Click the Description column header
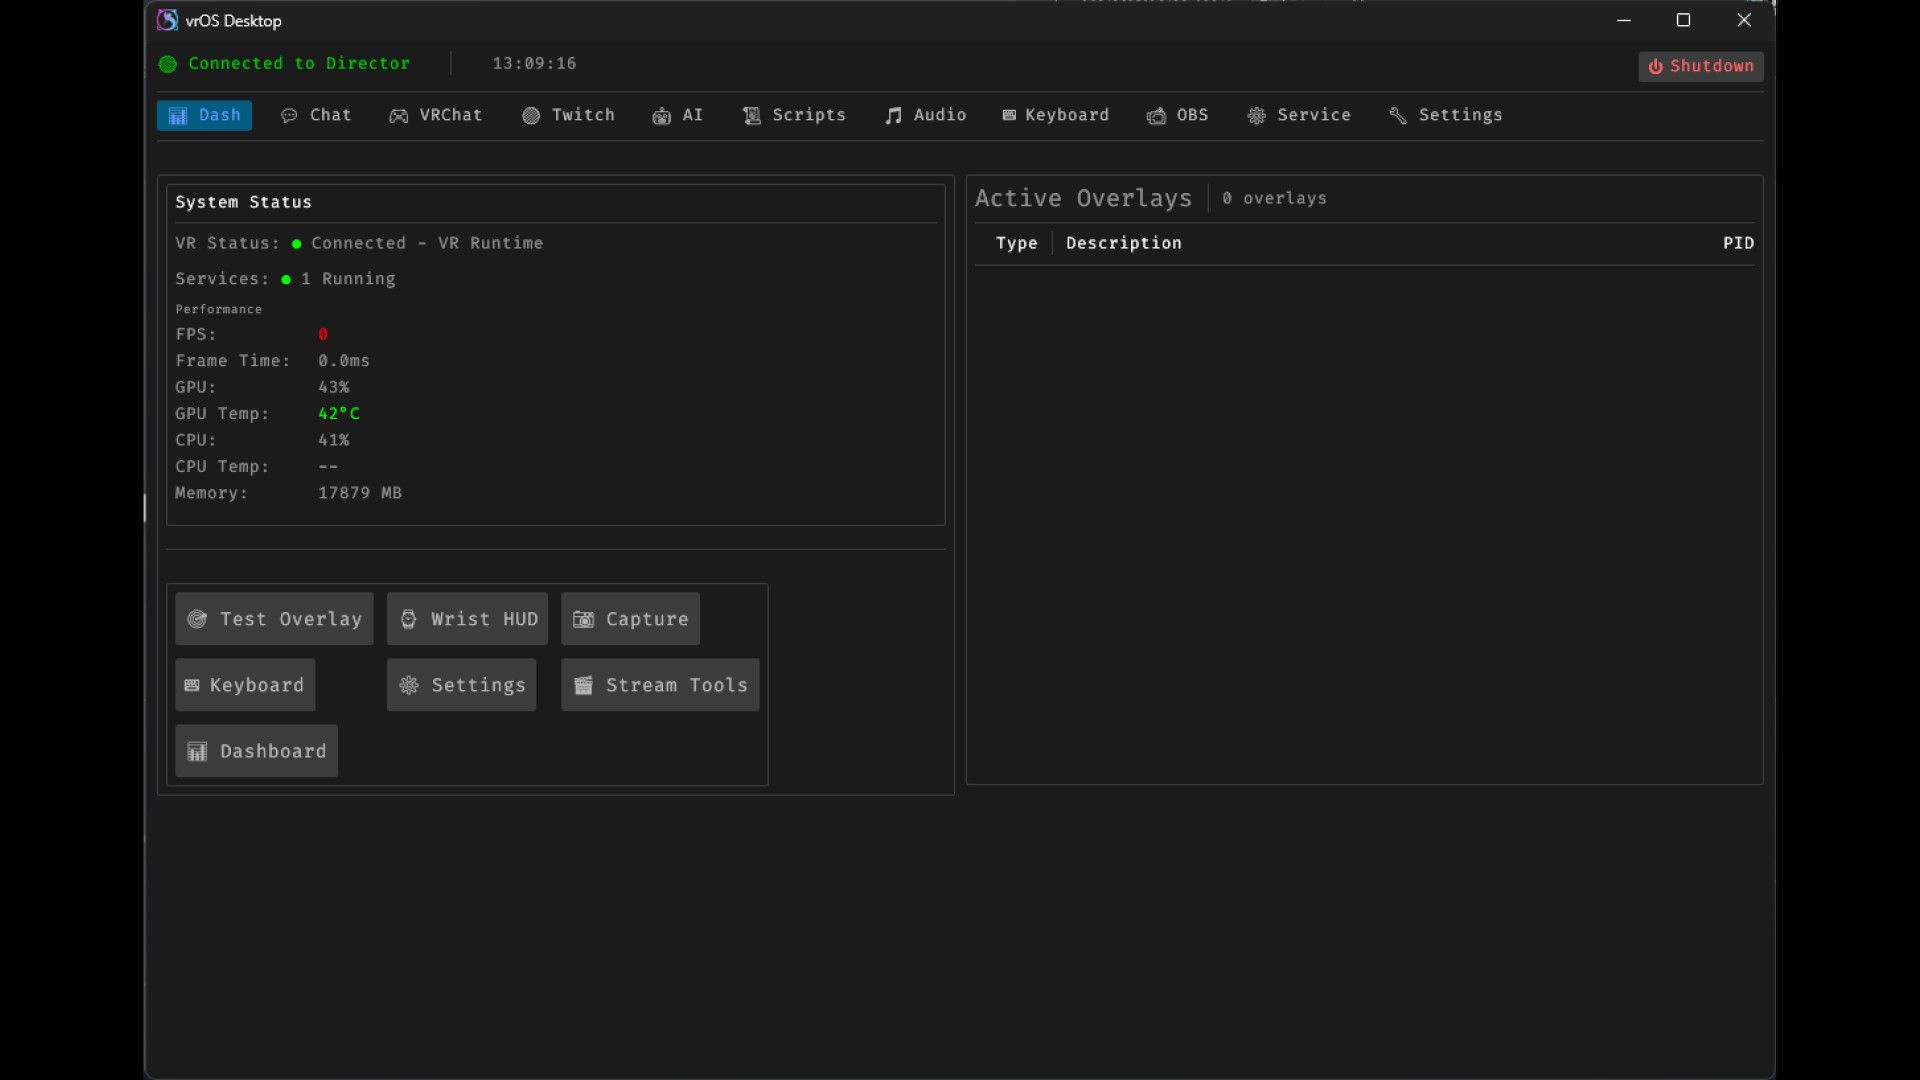 pyautogui.click(x=1123, y=243)
